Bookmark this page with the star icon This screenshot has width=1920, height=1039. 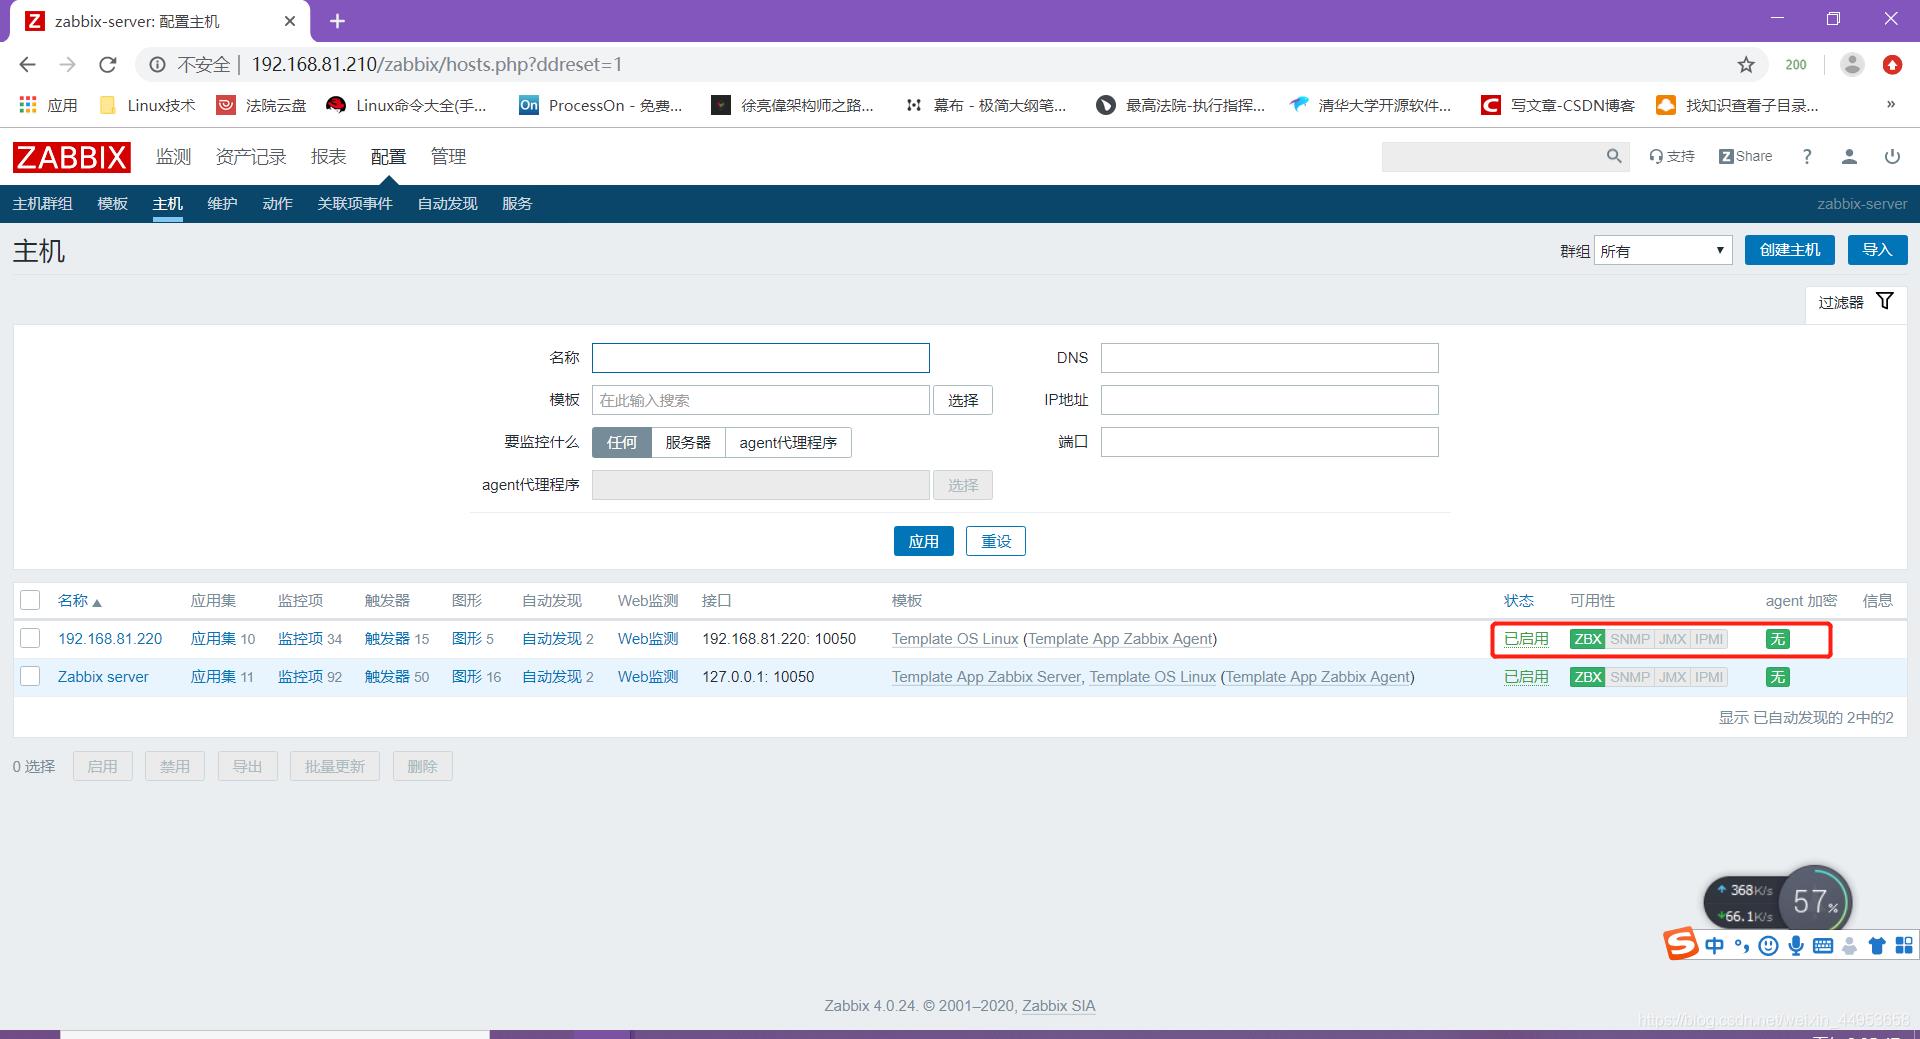click(1746, 64)
